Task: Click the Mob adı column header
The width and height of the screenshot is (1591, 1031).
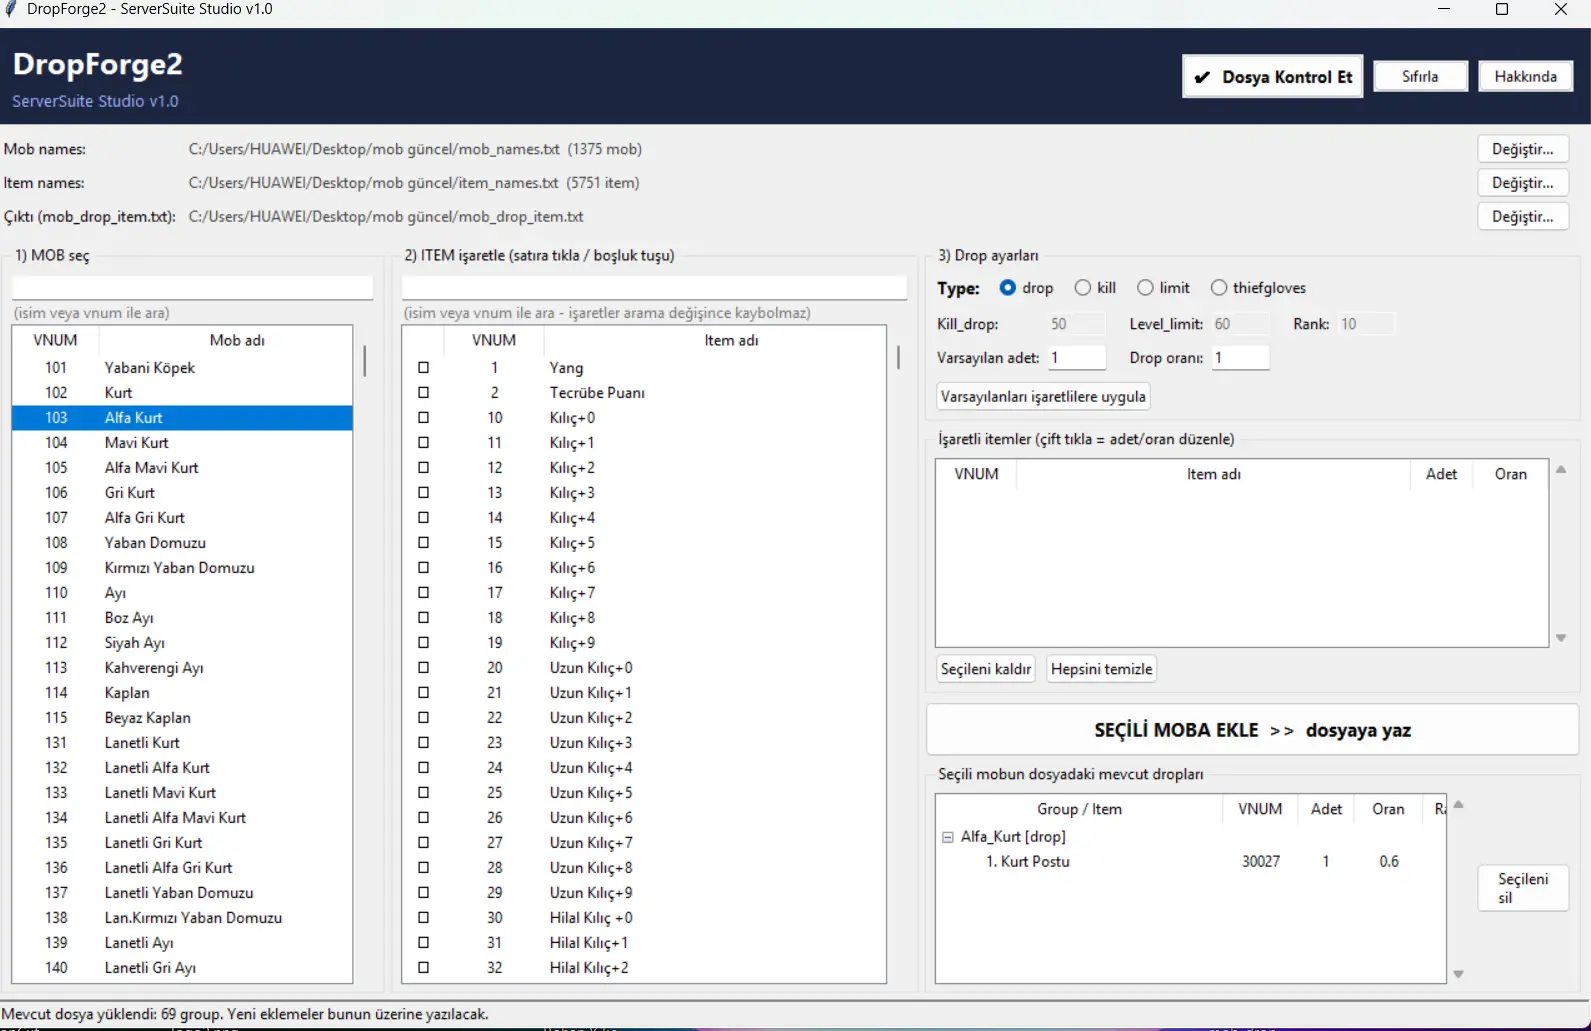Action: 237,340
